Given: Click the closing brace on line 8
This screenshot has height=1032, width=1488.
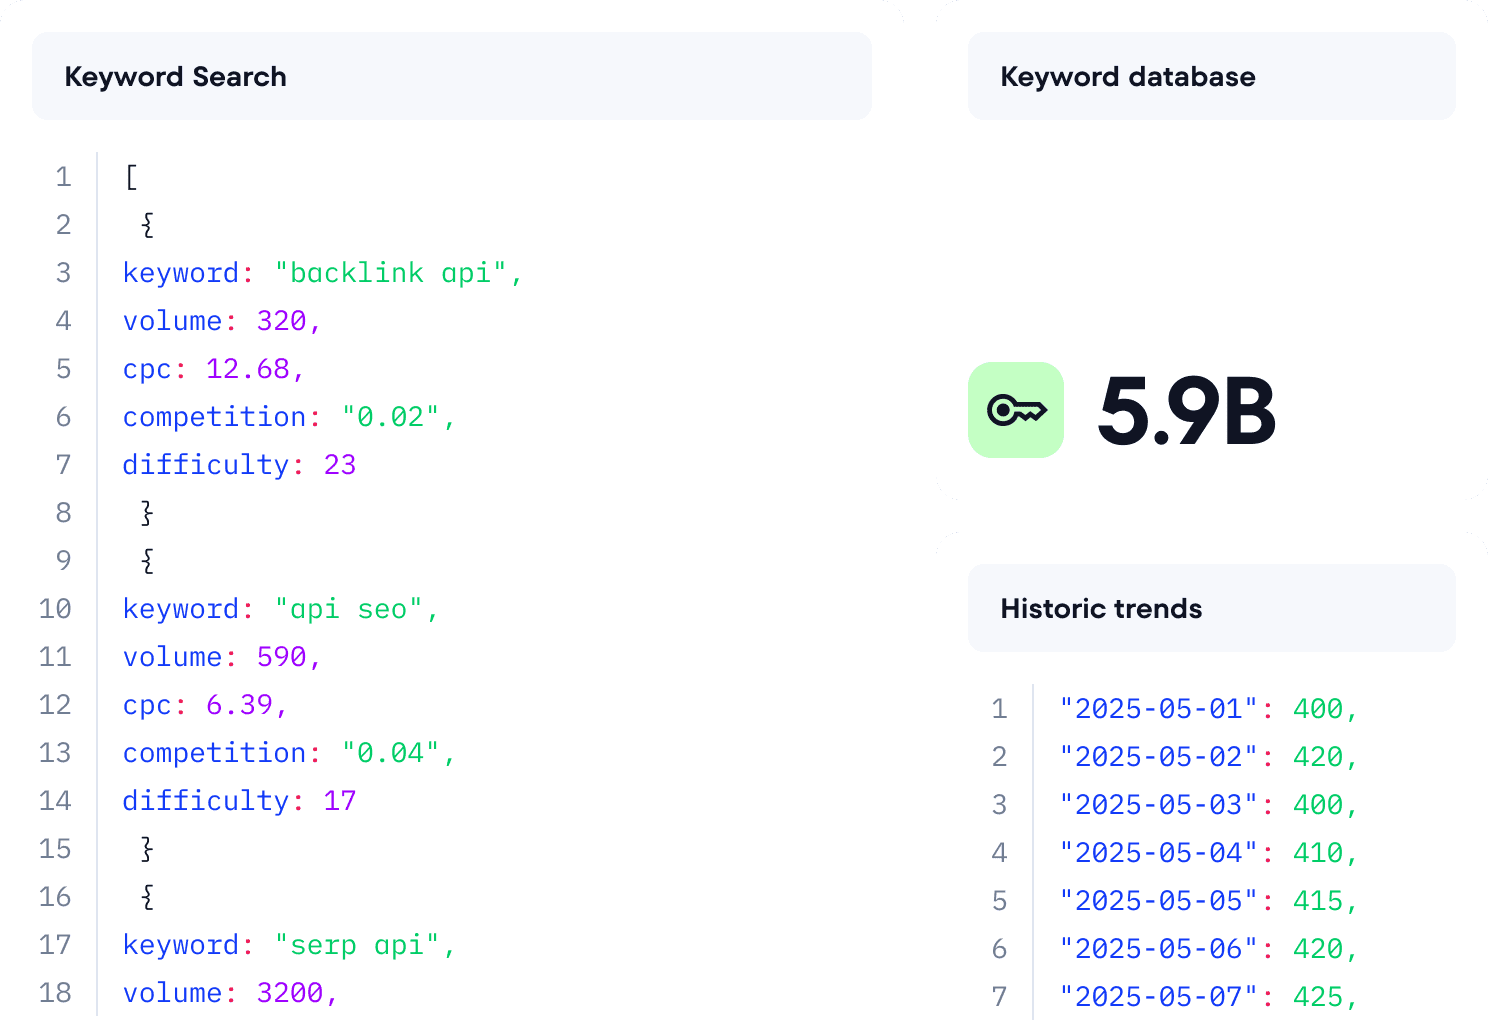Looking at the screenshot, I should tap(147, 513).
